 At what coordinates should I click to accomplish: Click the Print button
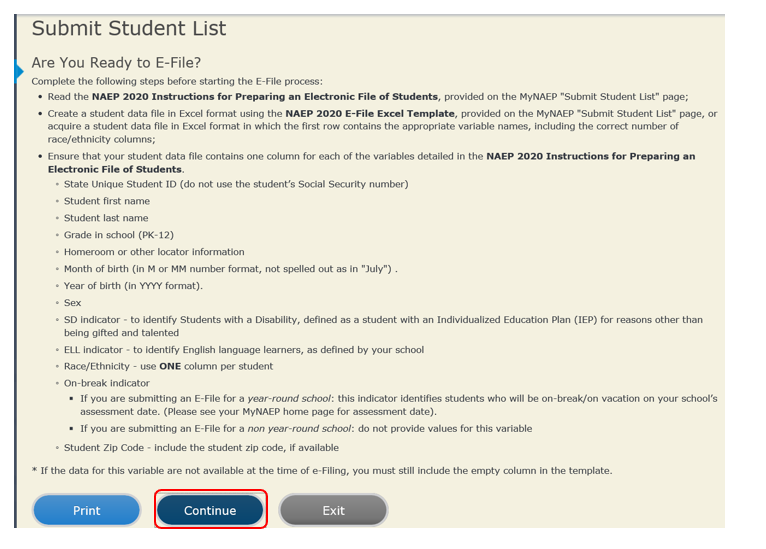coord(87,510)
